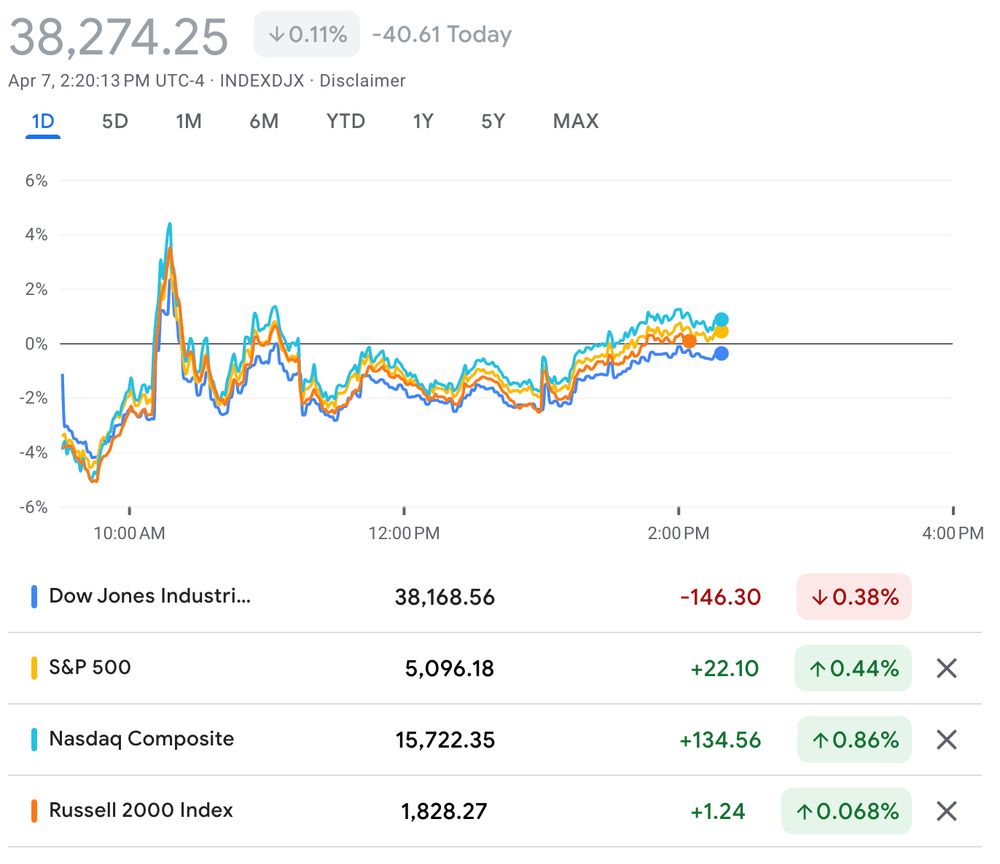Click the Russell 2000 0.068% up badge
The width and height of the screenshot is (1000, 864).
pos(846,811)
